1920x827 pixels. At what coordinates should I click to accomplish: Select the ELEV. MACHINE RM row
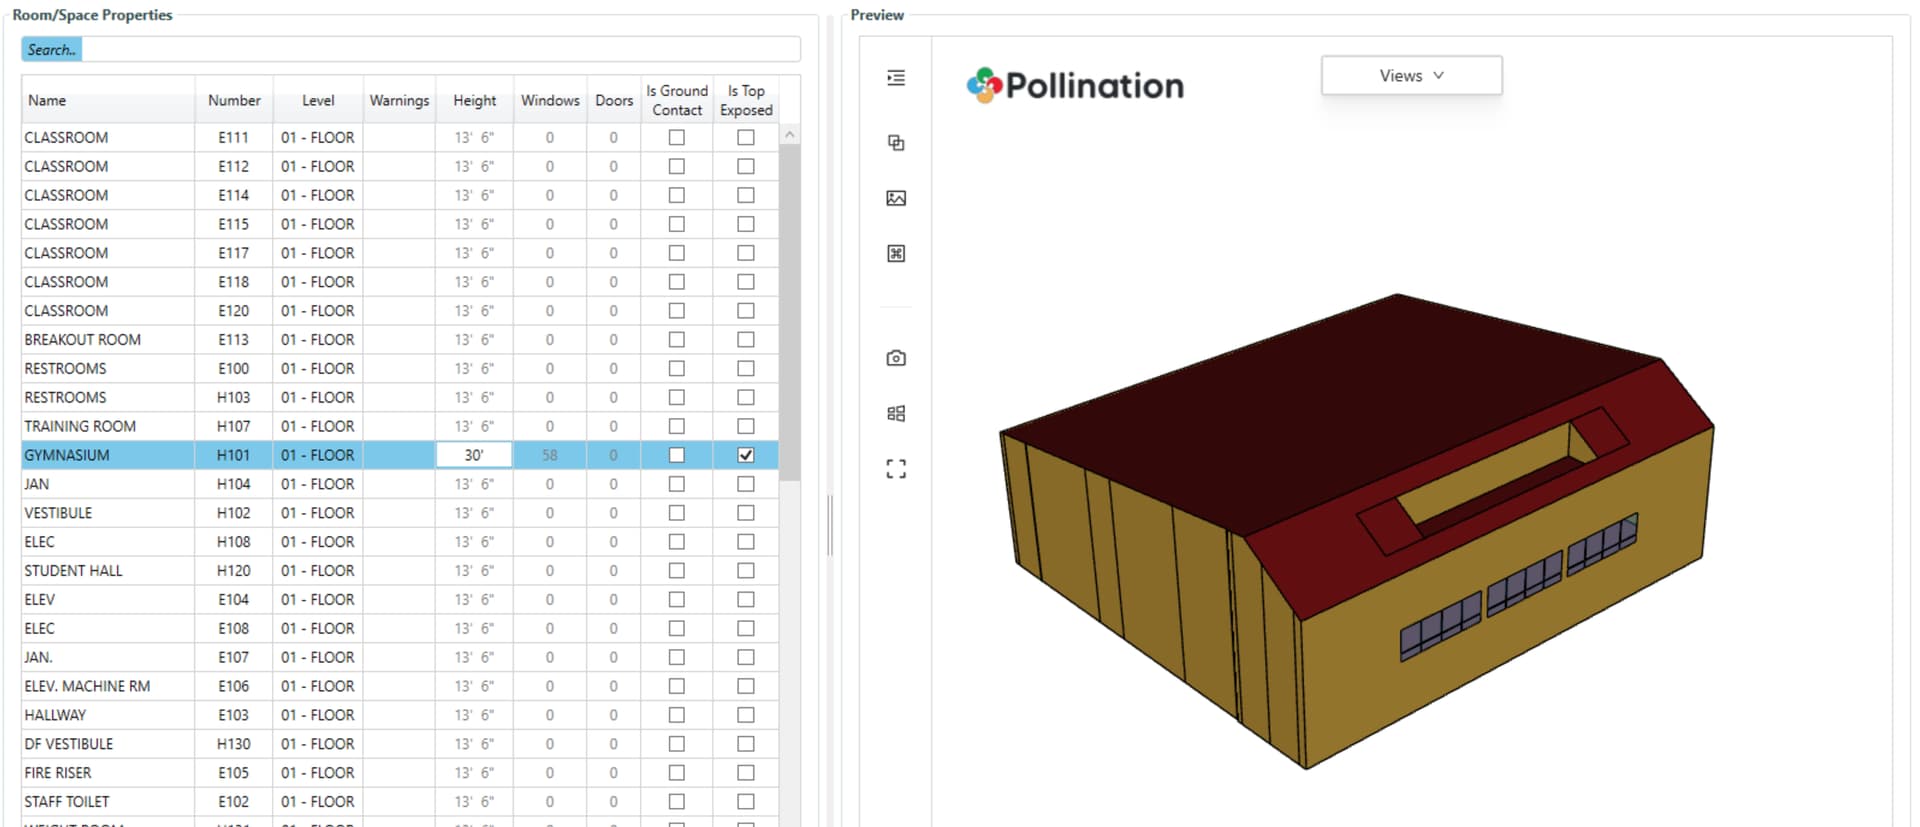(x=87, y=687)
